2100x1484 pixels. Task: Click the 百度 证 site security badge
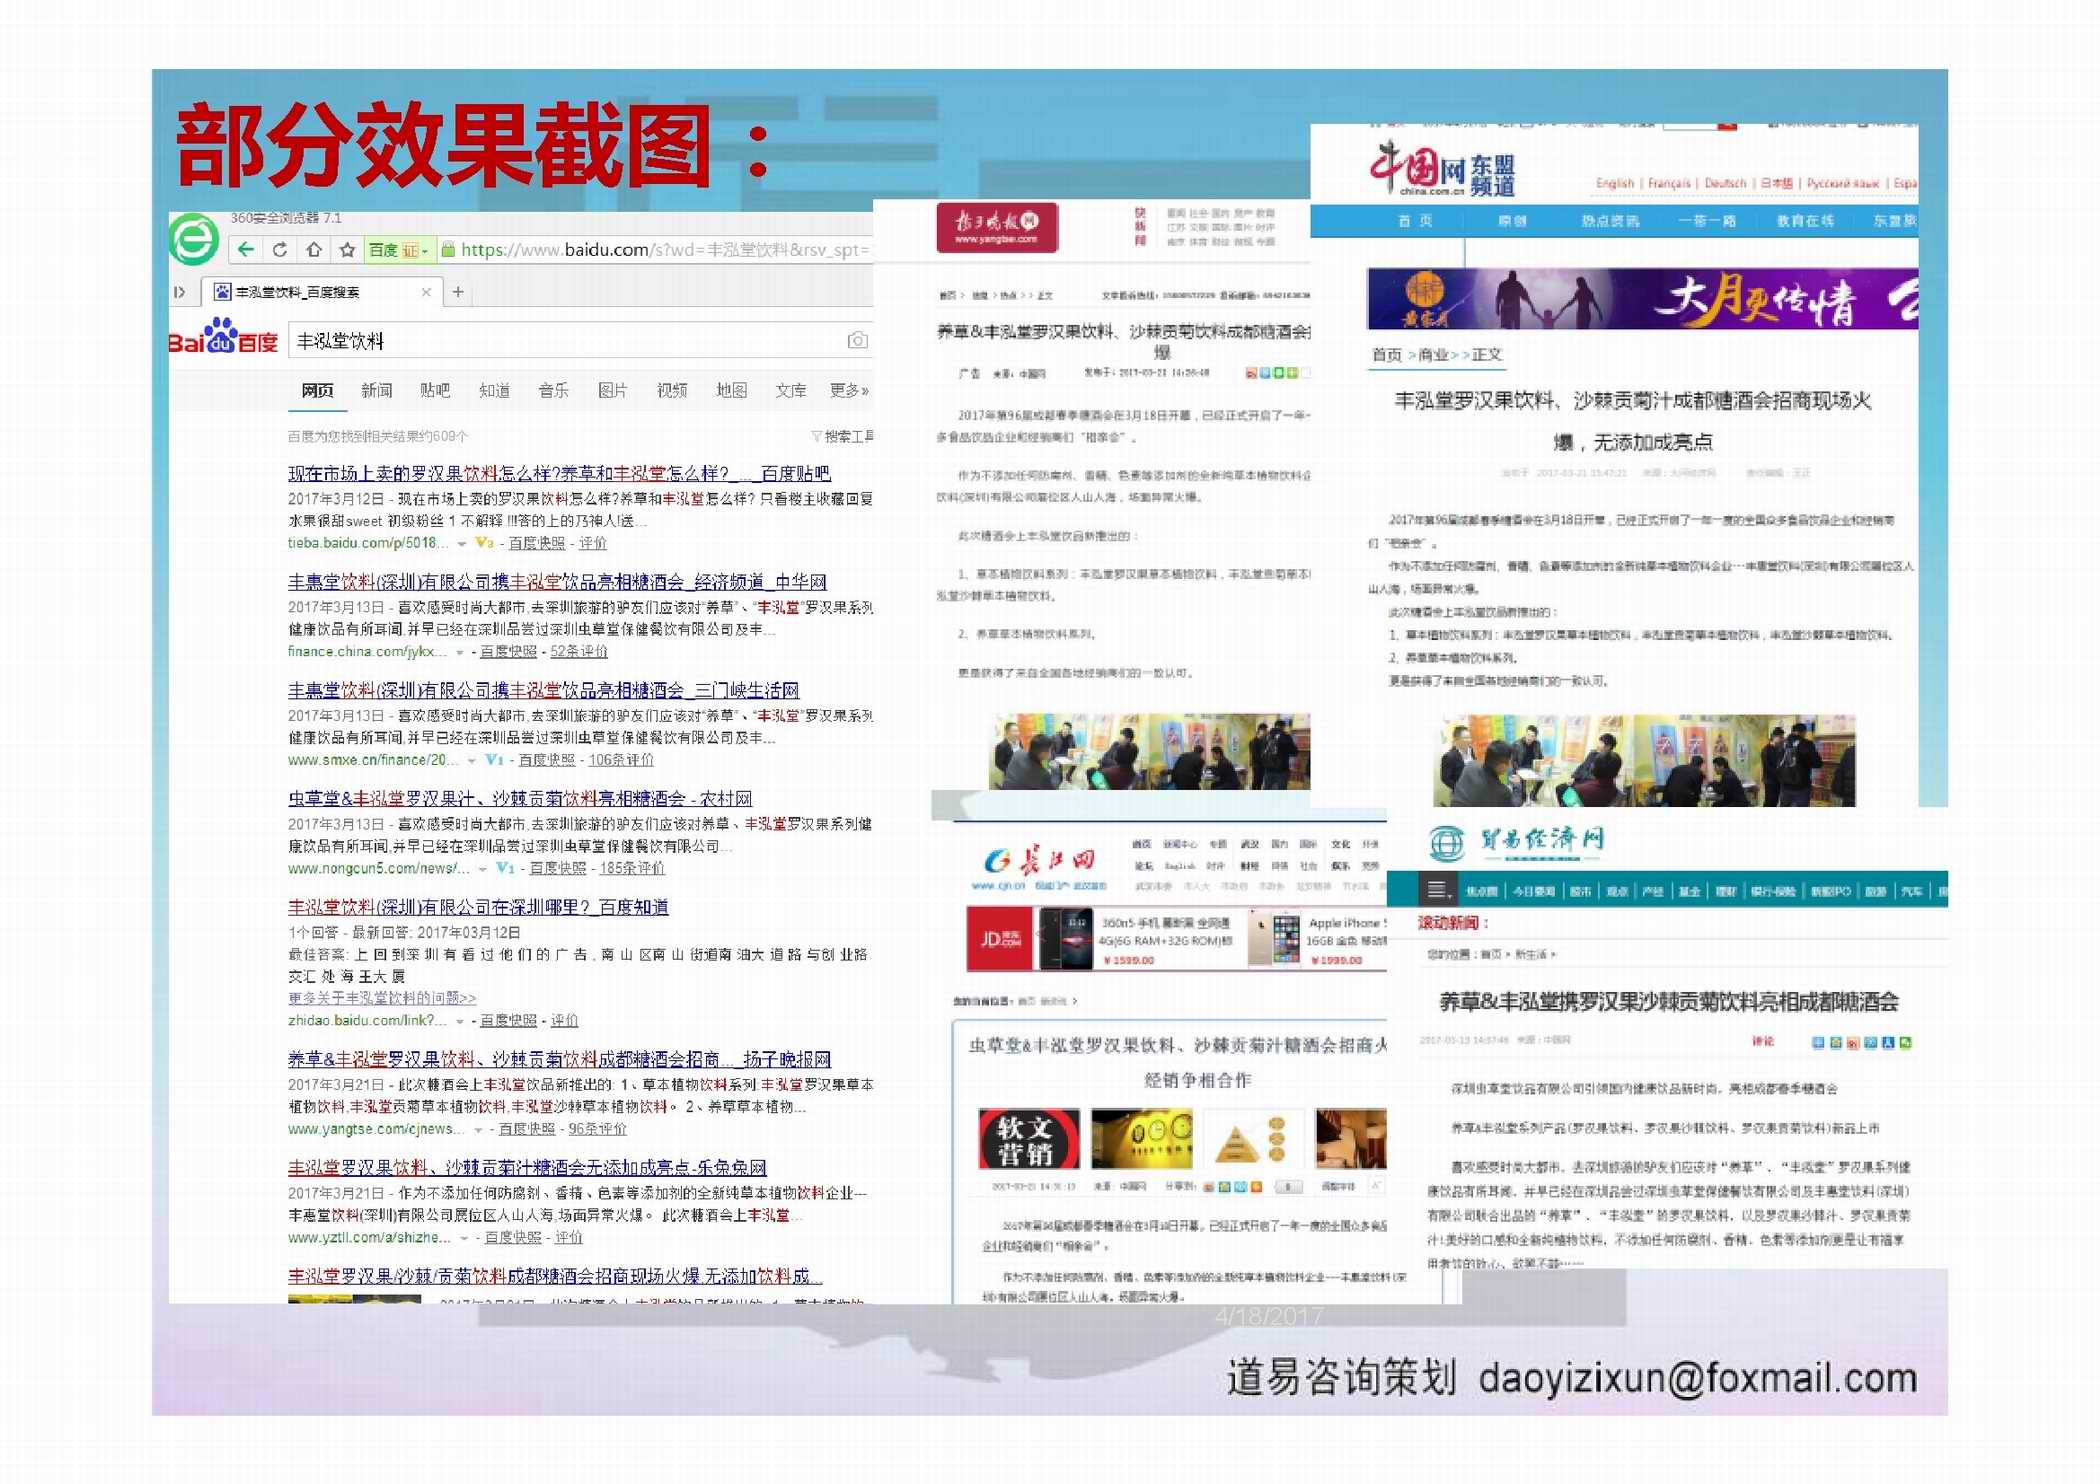[399, 250]
